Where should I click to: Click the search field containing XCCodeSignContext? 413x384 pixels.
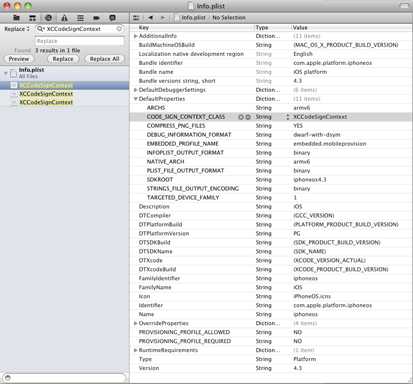pos(79,29)
